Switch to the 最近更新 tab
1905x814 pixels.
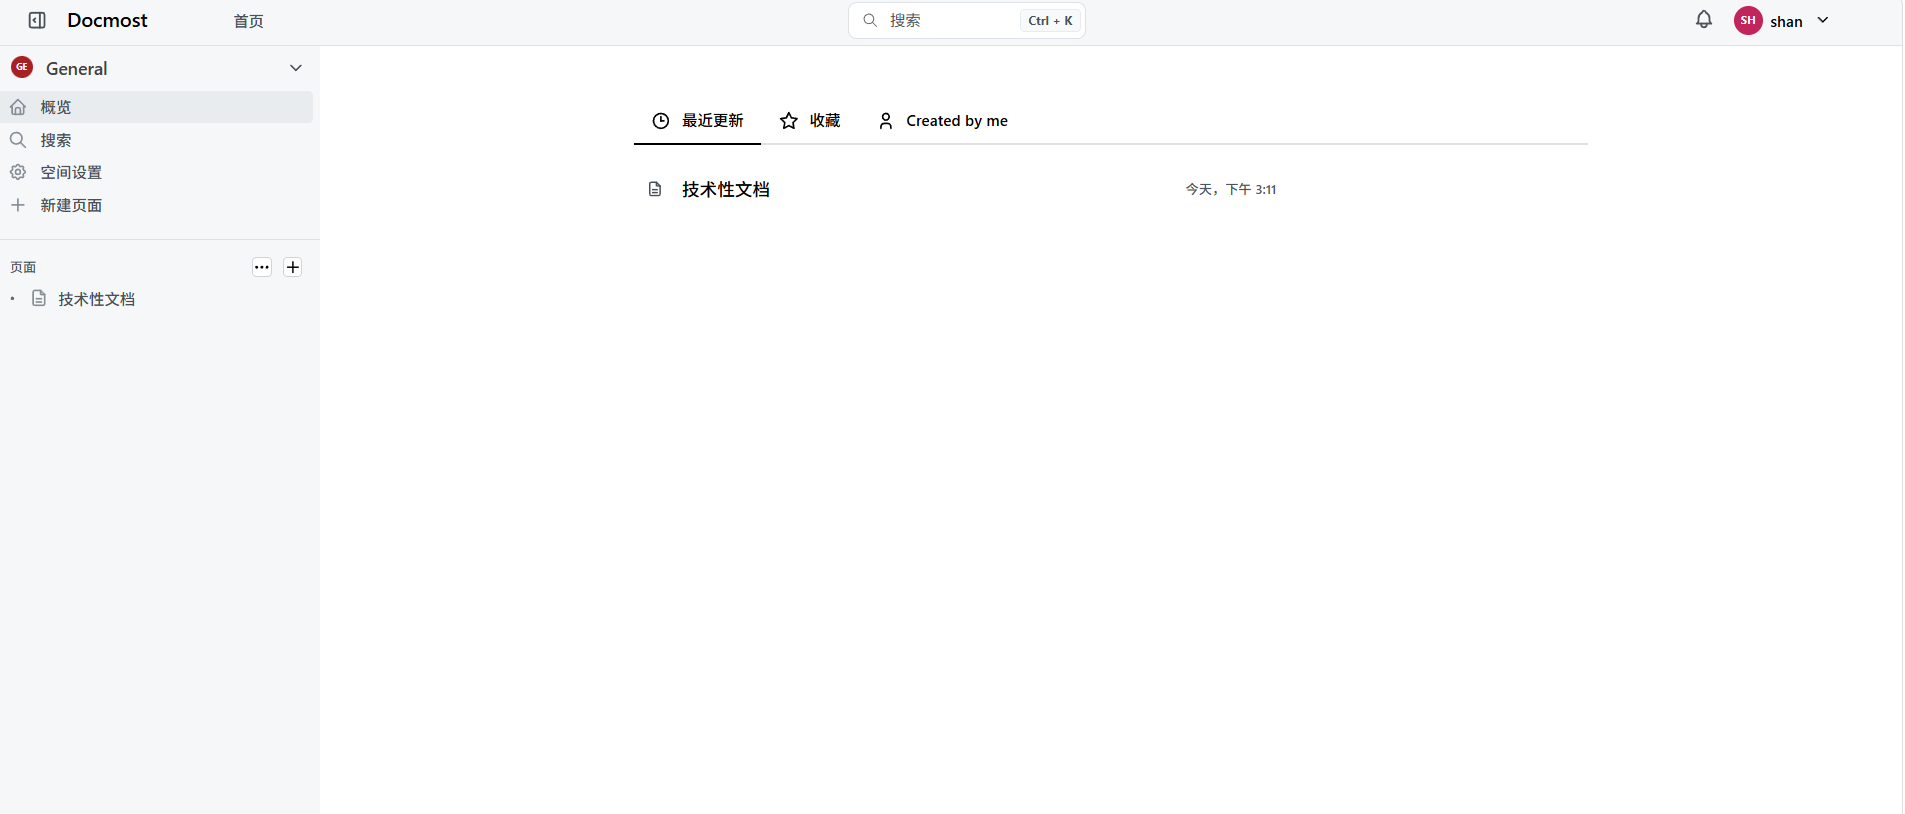pos(697,121)
